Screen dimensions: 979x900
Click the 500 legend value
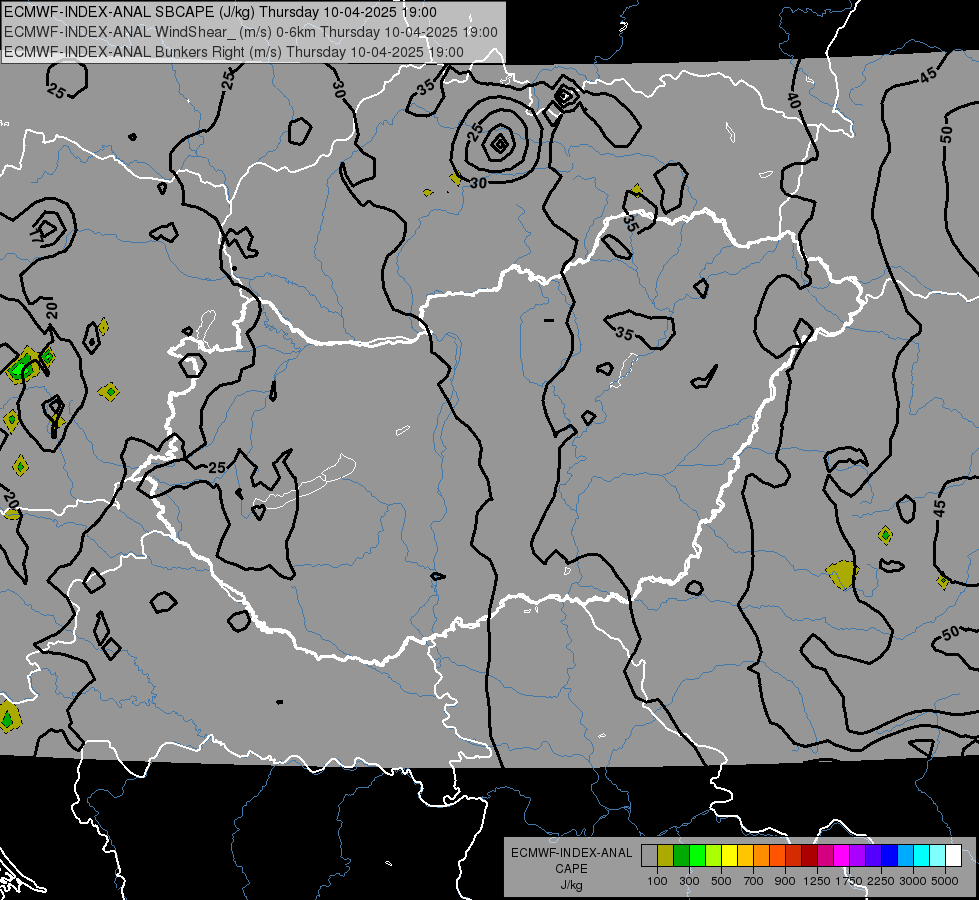point(721,881)
